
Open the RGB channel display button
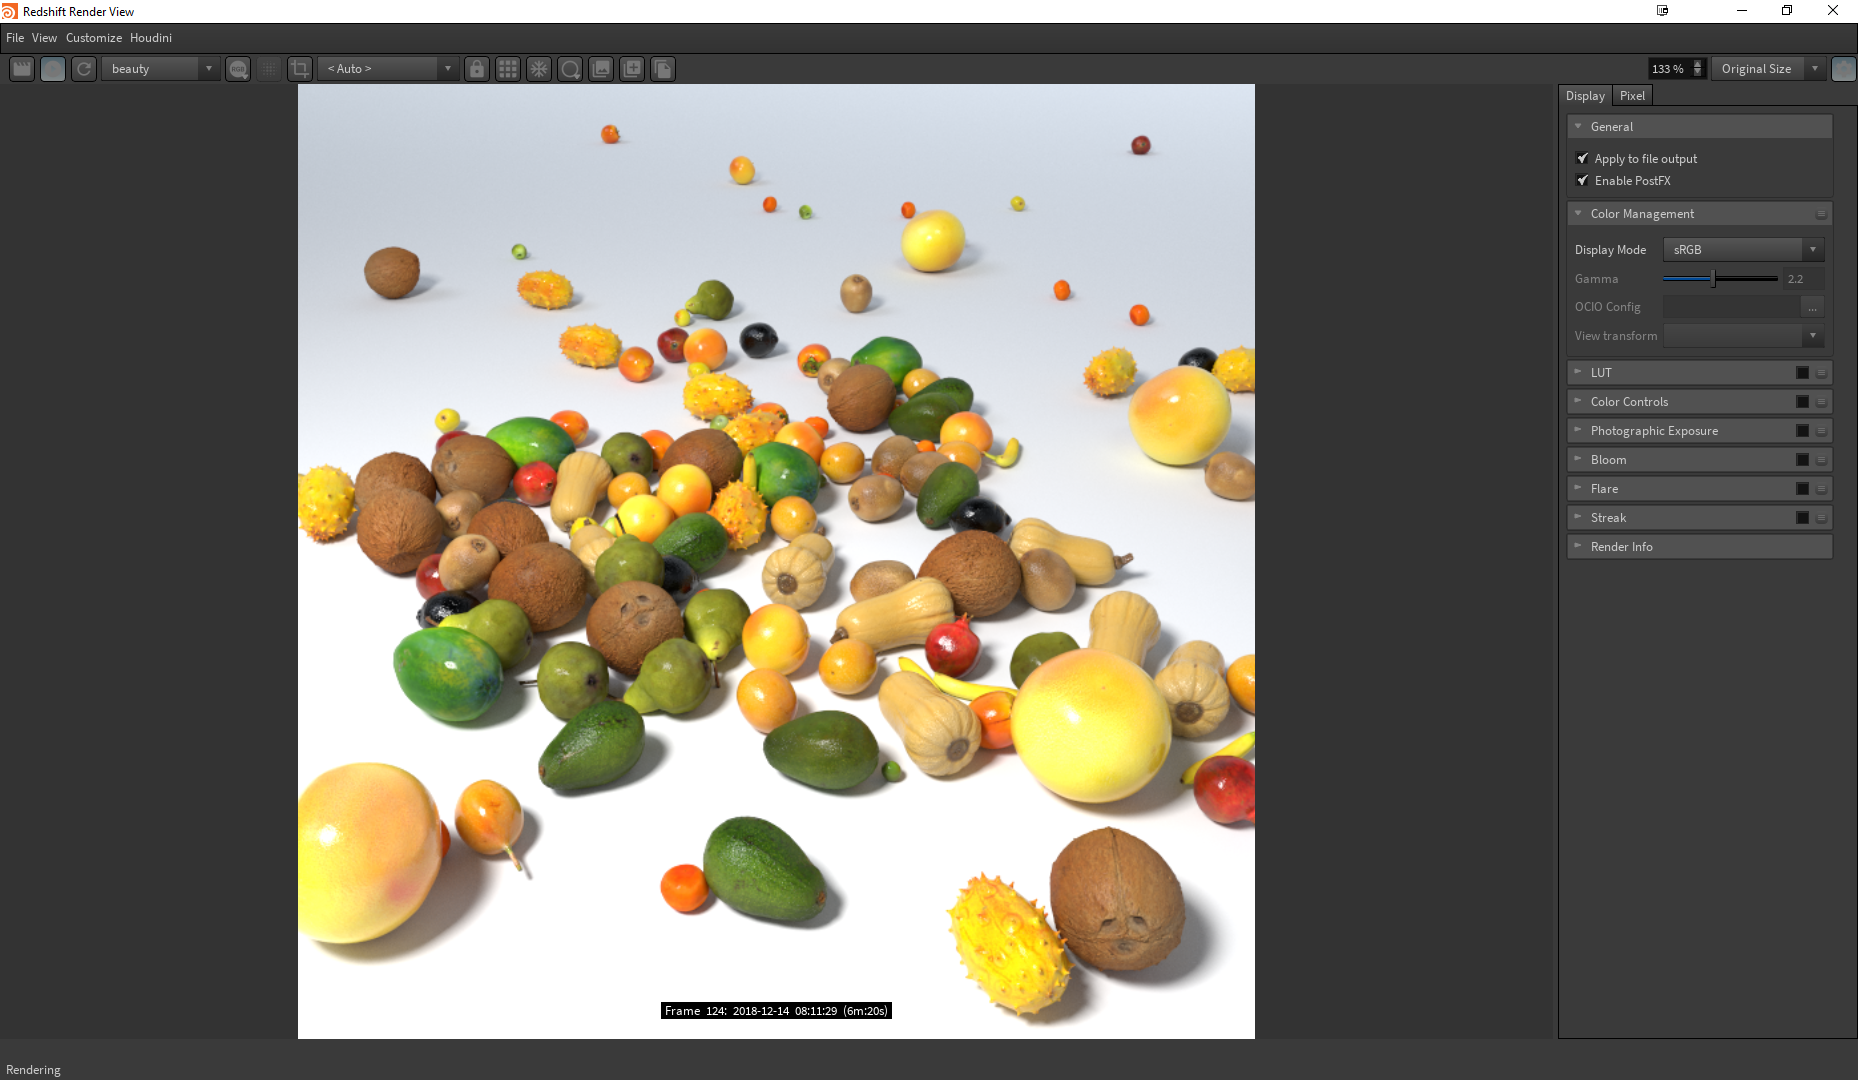(x=238, y=69)
